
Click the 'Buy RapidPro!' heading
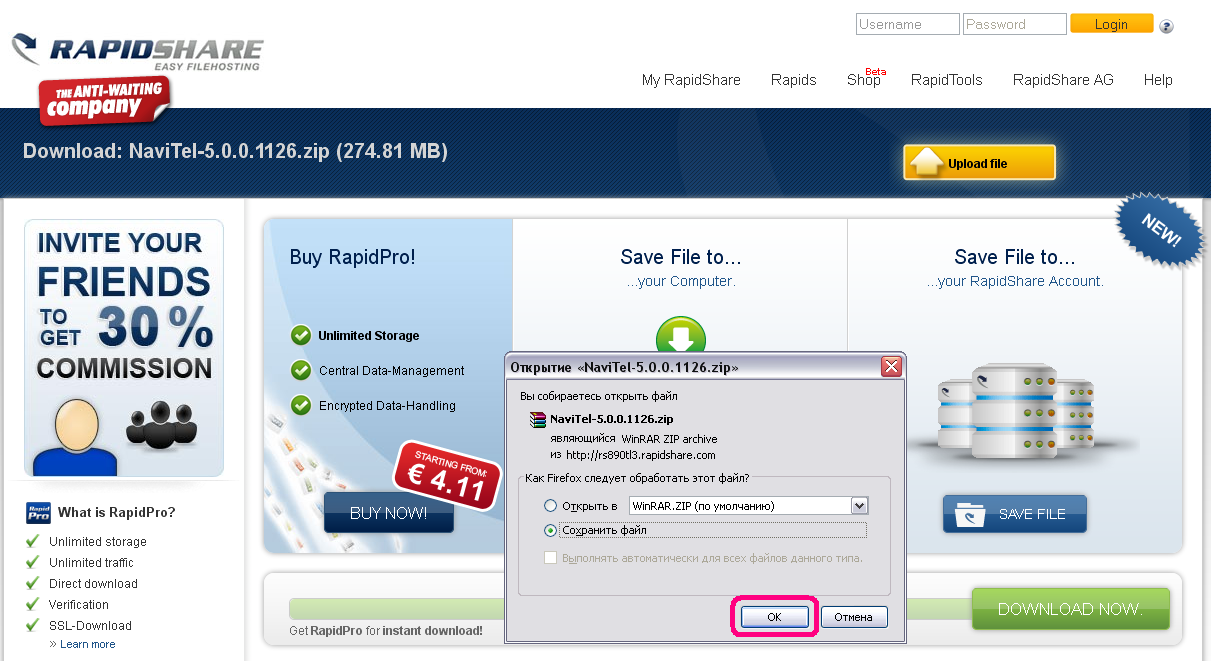click(352, 257)
